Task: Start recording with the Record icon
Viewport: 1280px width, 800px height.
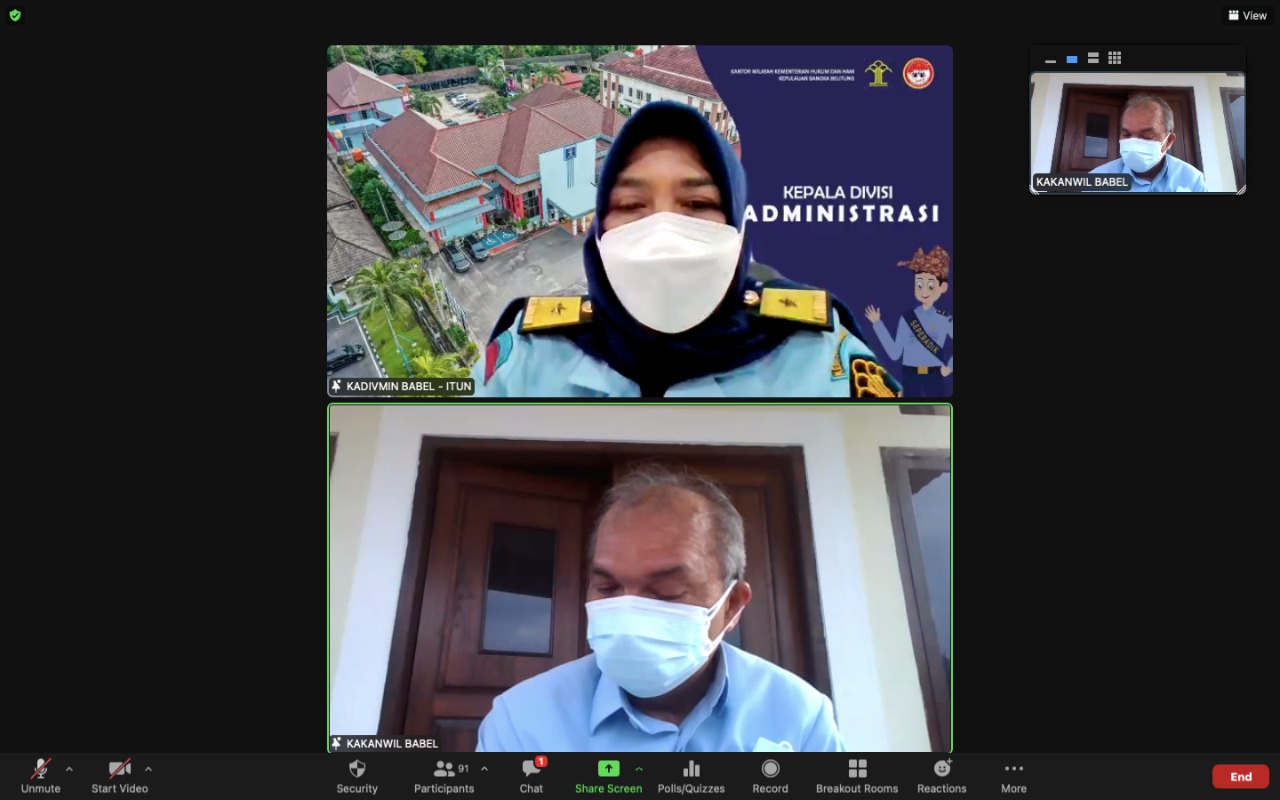Action: 770,775
